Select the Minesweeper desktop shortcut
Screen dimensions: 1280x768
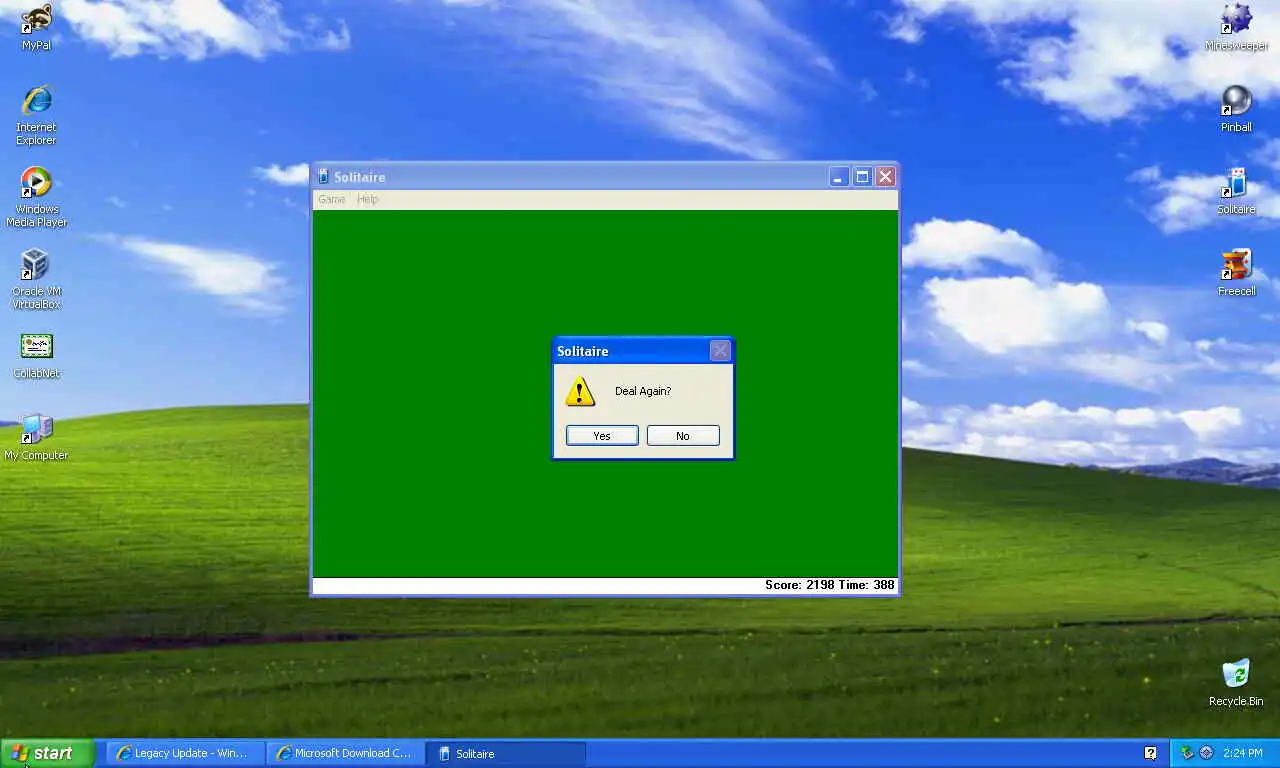coord(1236,27)
